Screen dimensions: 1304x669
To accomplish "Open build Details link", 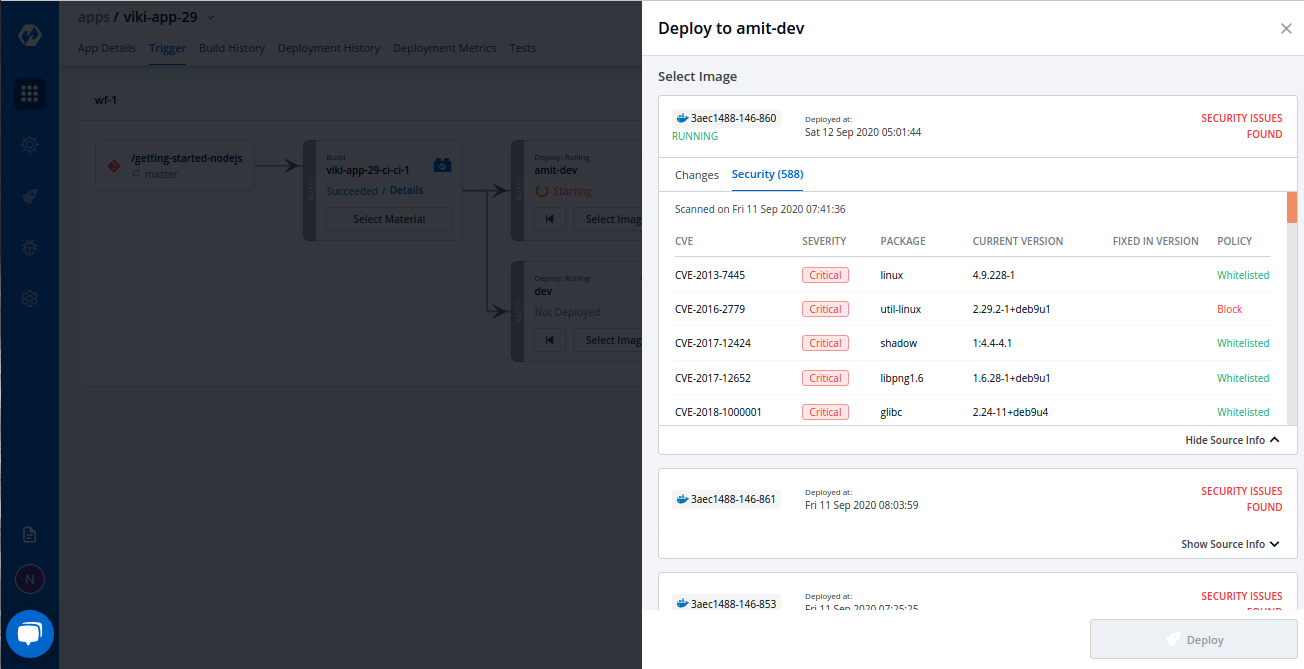I will (406, 191).
